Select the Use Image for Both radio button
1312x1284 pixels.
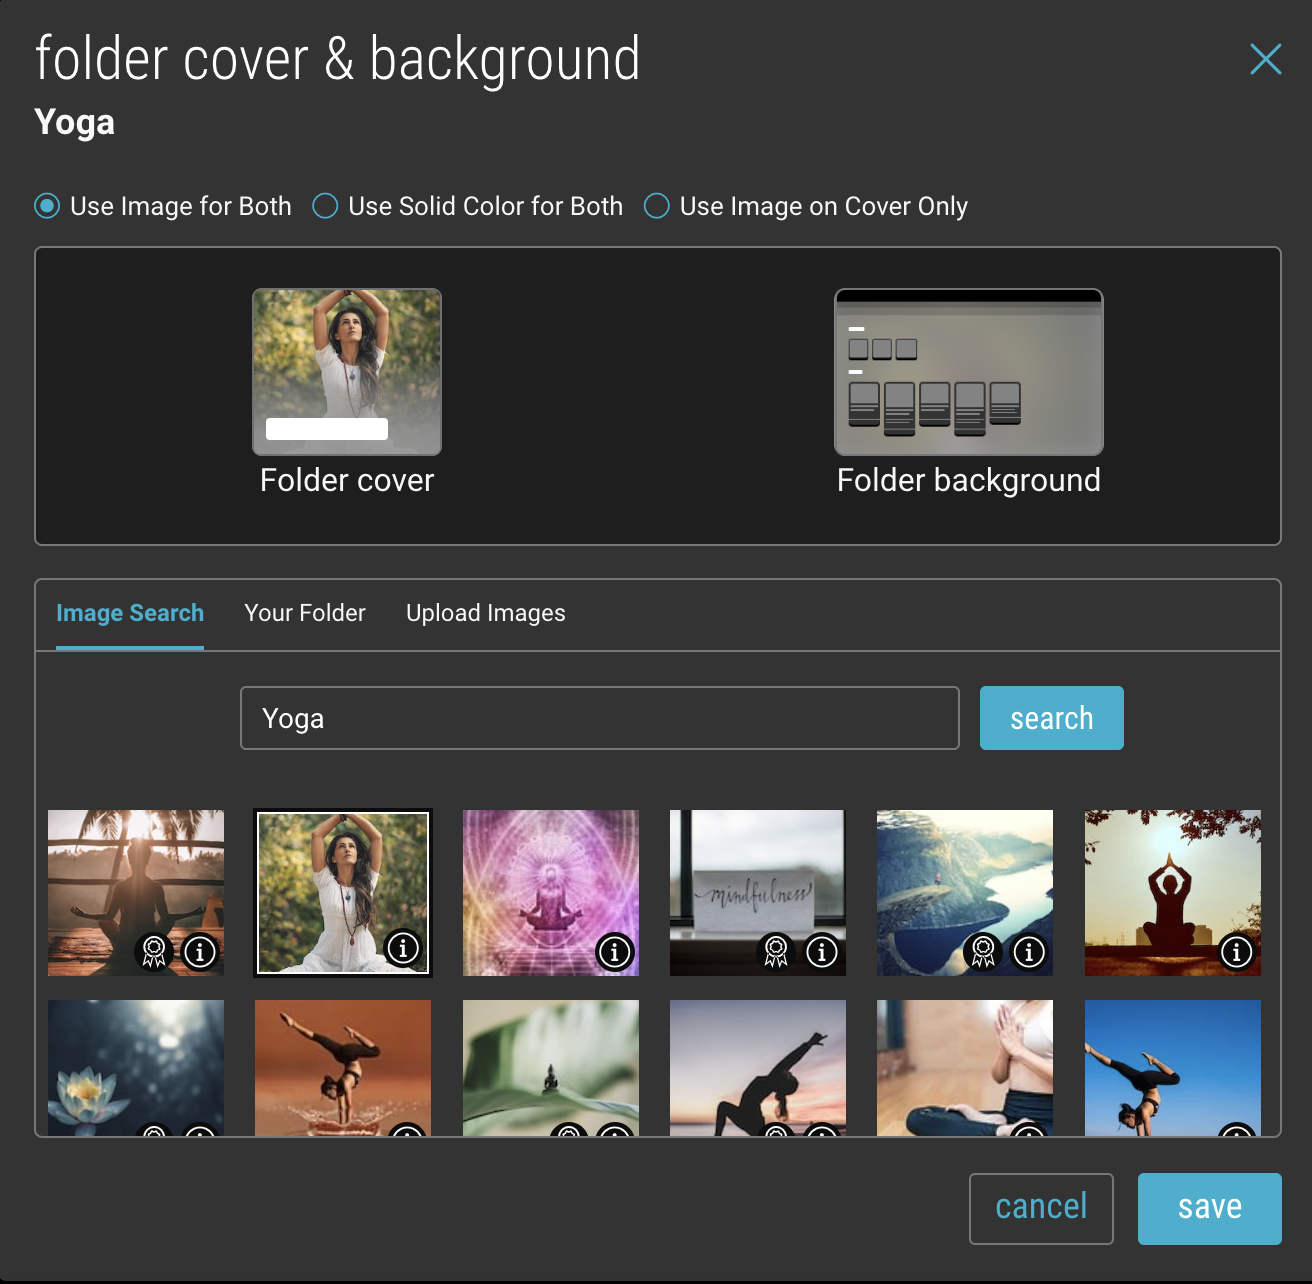pos(46,206)
